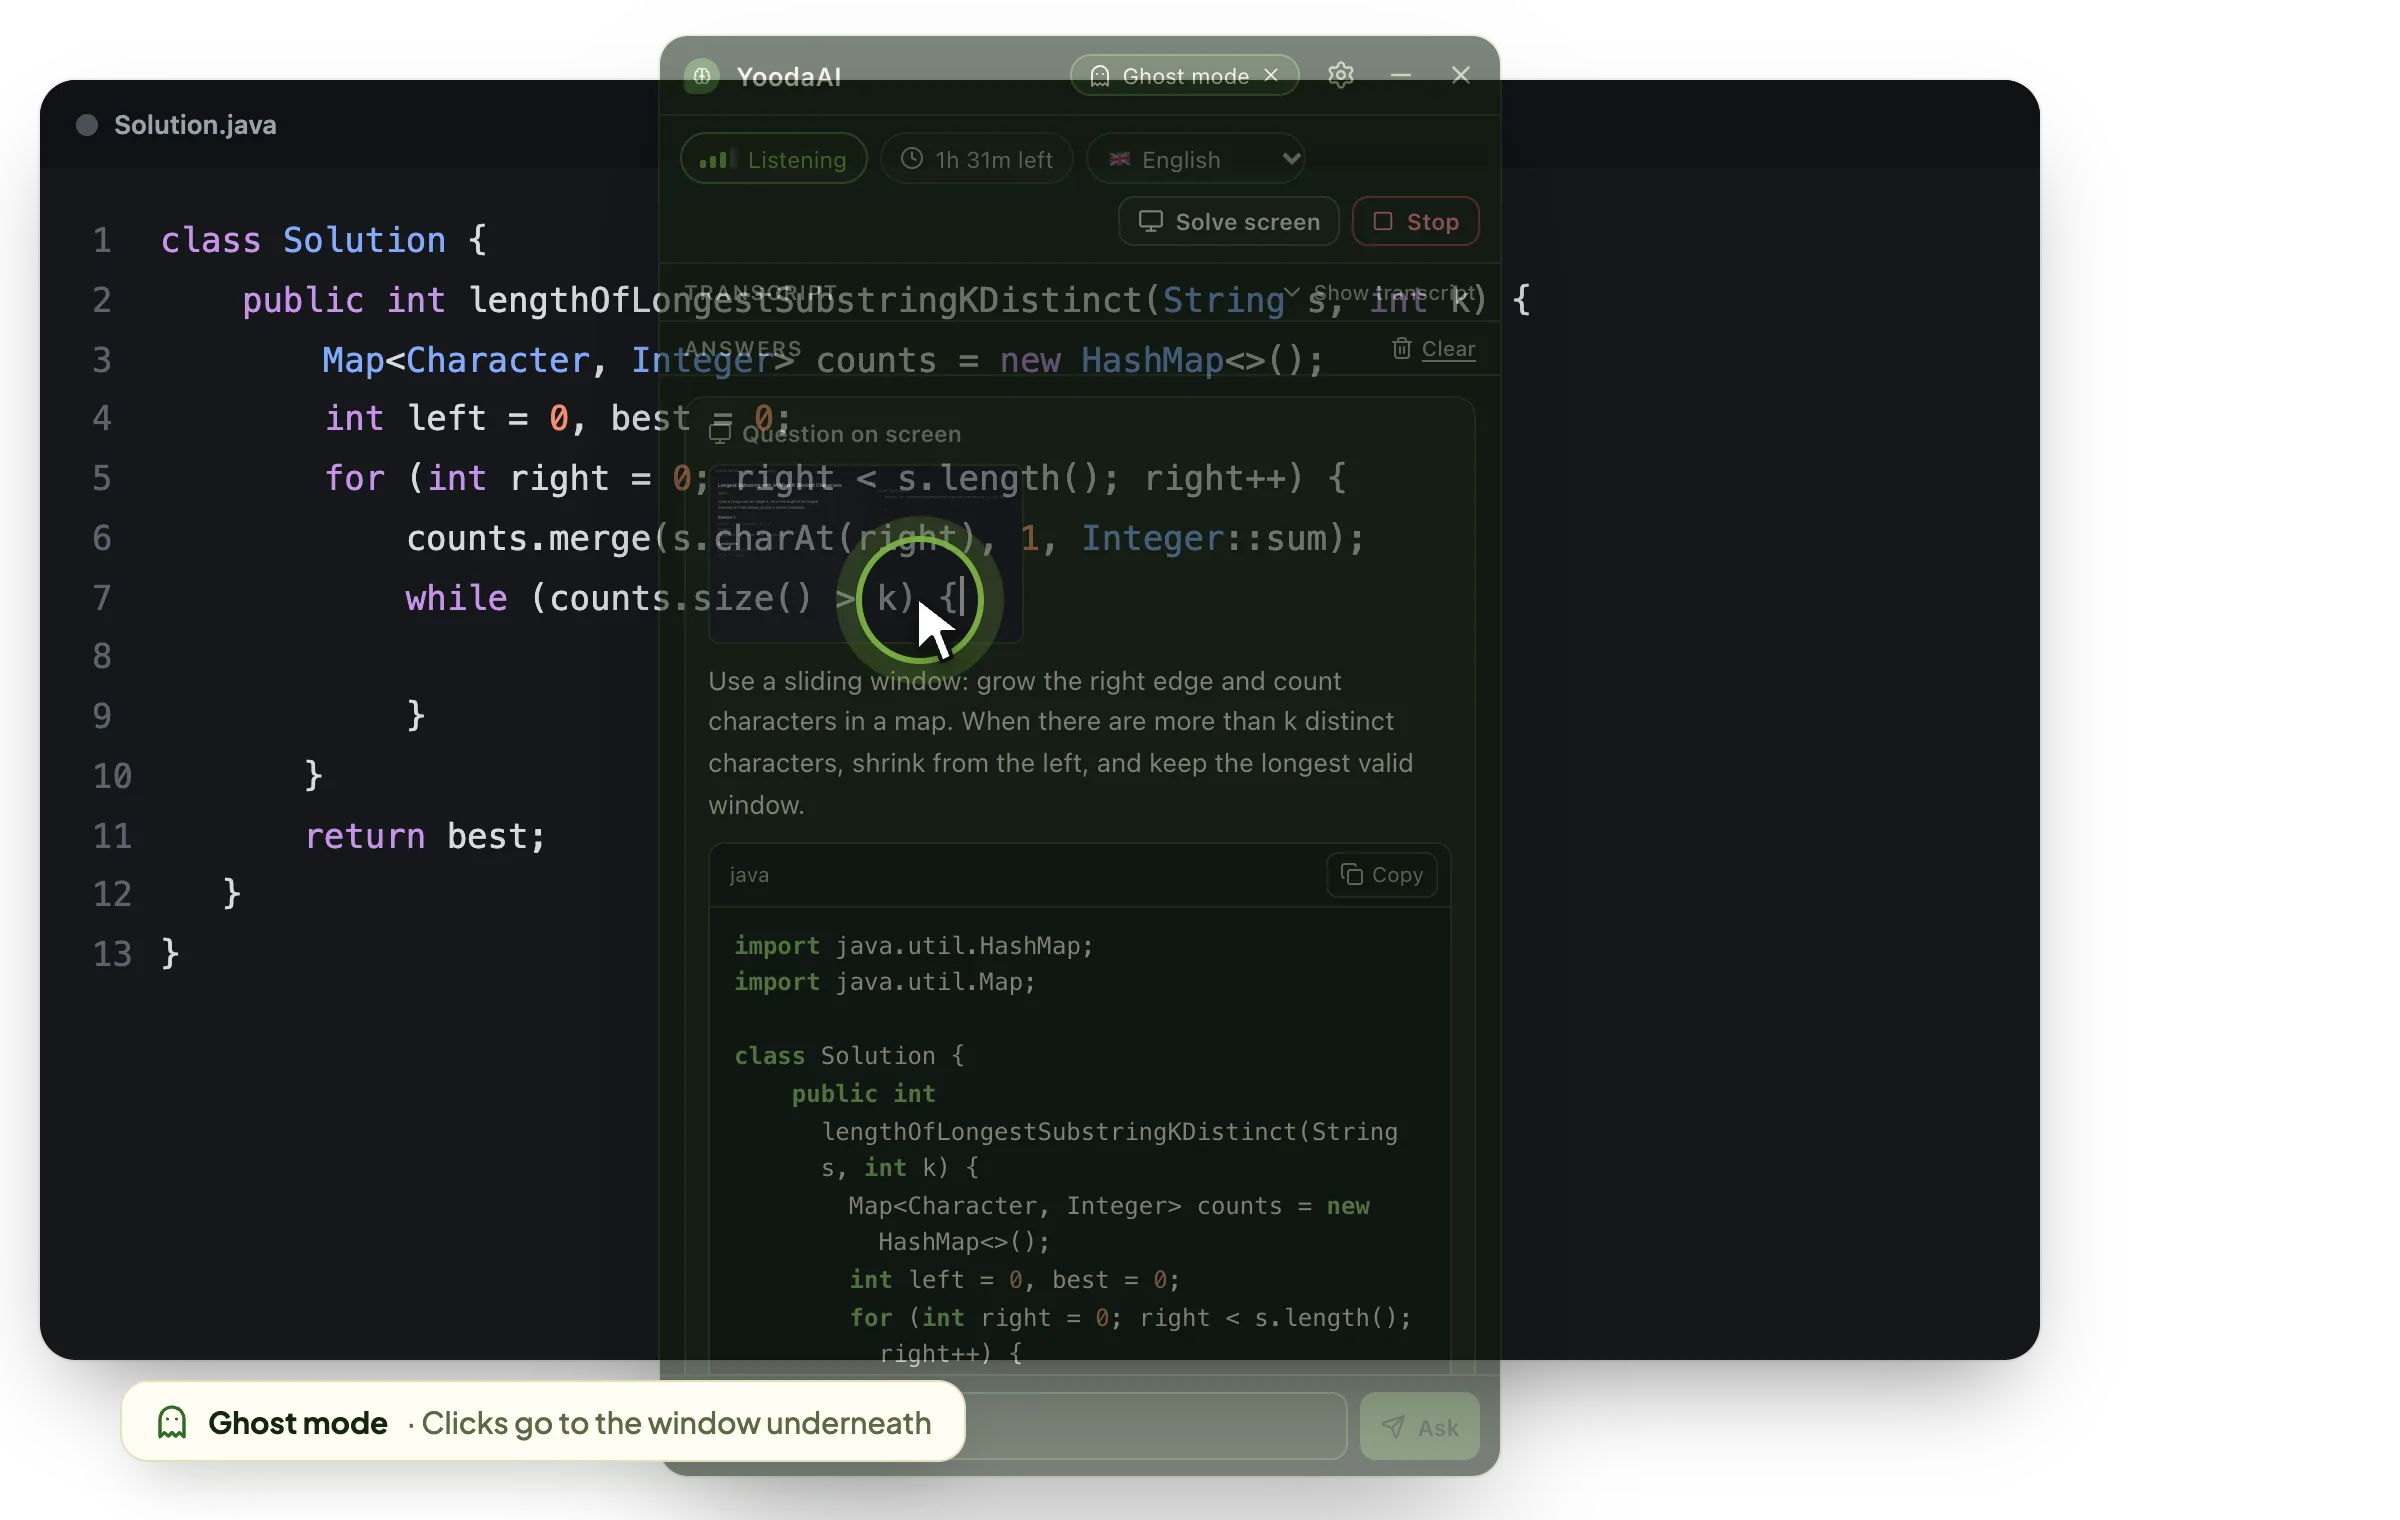Dismiss Ghost mode with its X
This screenshot has width=2400, height=1520.
[x=1272, y=75]
